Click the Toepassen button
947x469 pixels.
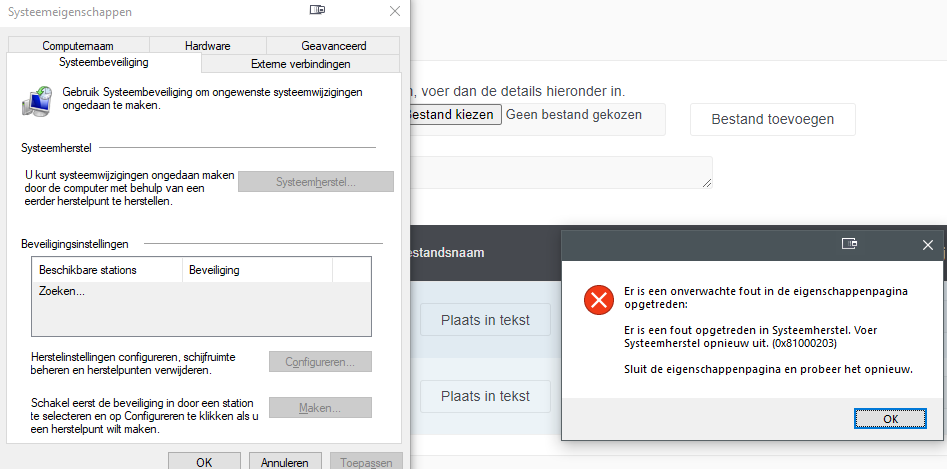click(366, 462)
